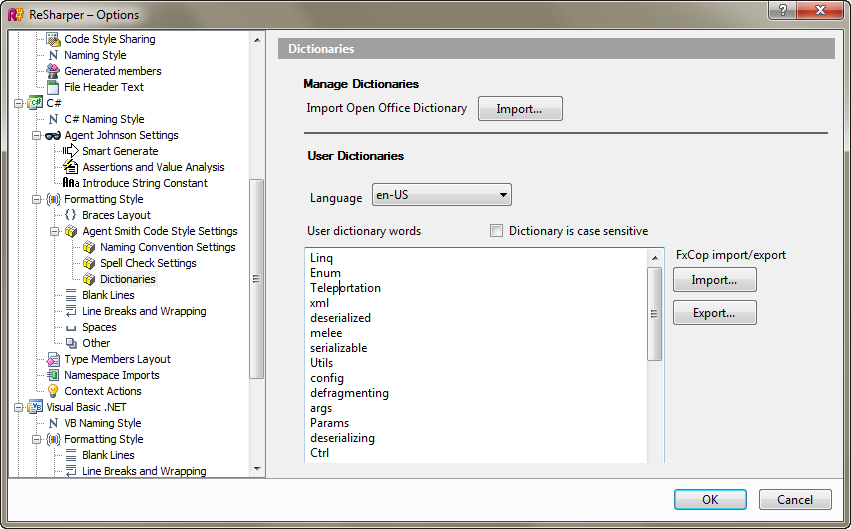Click the C# Line Breaks and Wrapping icon
This screenshot has height=529, width=851.
pos(71,311)
